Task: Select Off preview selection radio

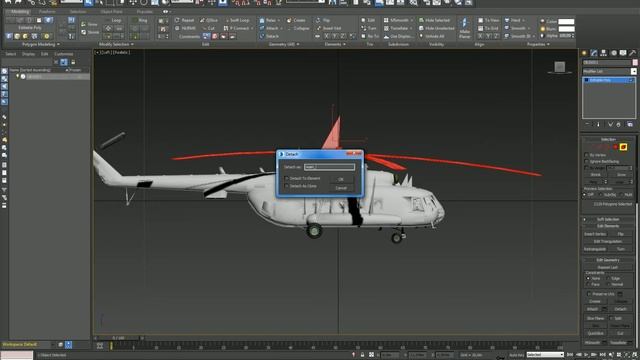Action: click(585, 195)
